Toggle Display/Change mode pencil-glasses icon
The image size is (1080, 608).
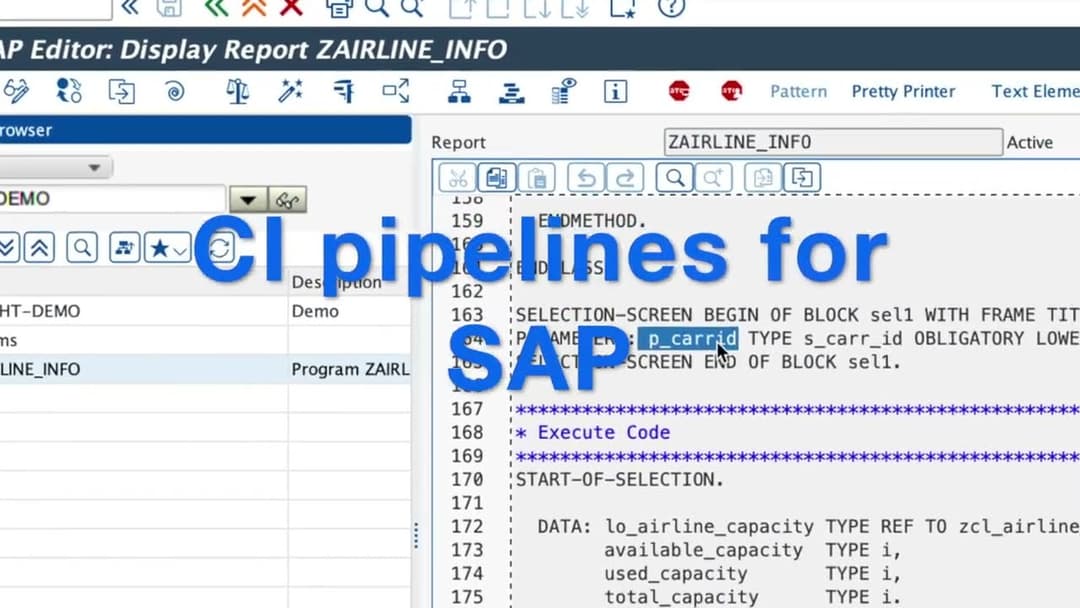pos(16,91)
